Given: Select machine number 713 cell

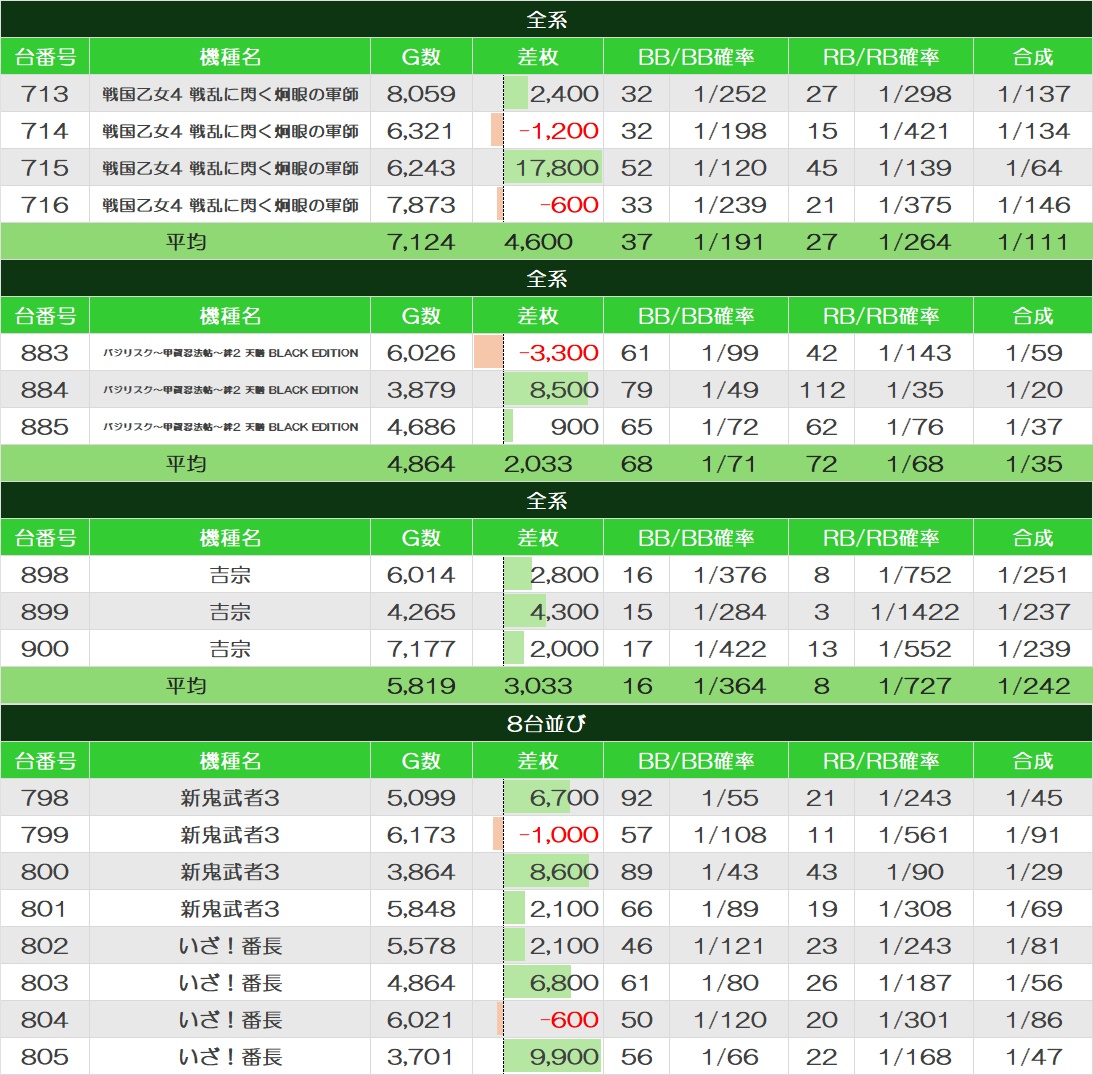Looking at the screenshot, I should pos(45,93).
